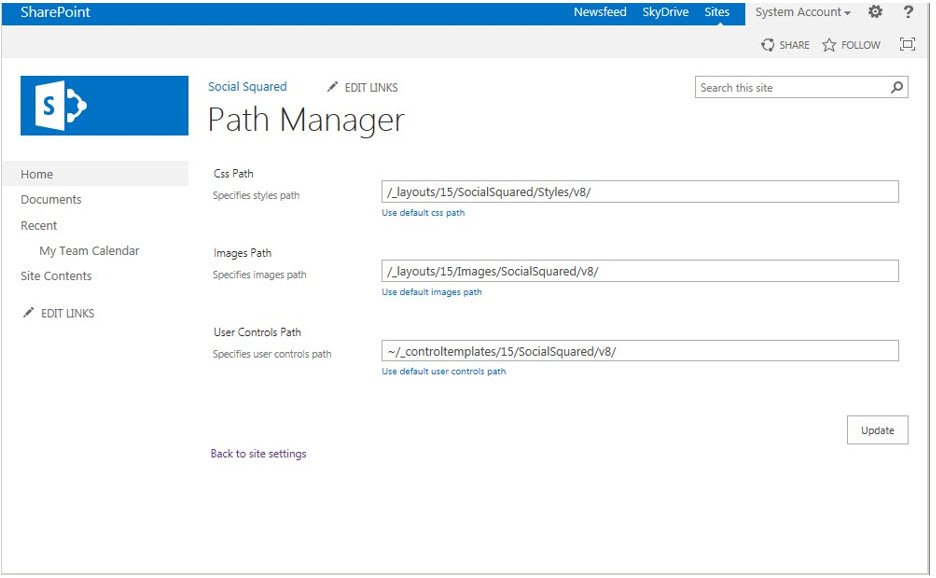Click Use default css path link
The height and width of the screenshot is (578, 936).
[423, 213]
